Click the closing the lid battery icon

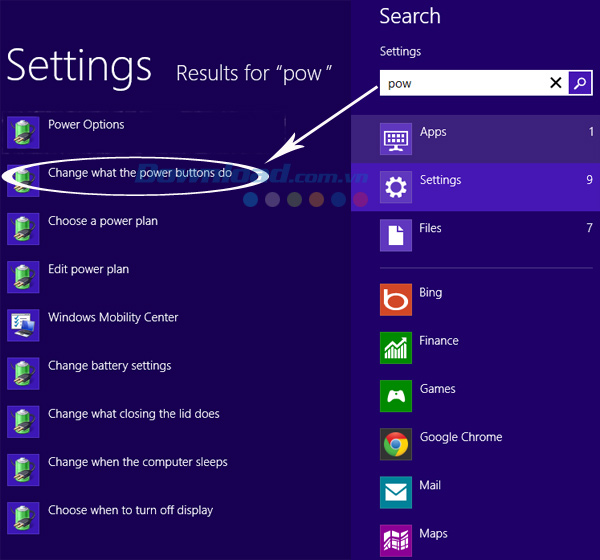pyautogui.click(x=23, y=422)
